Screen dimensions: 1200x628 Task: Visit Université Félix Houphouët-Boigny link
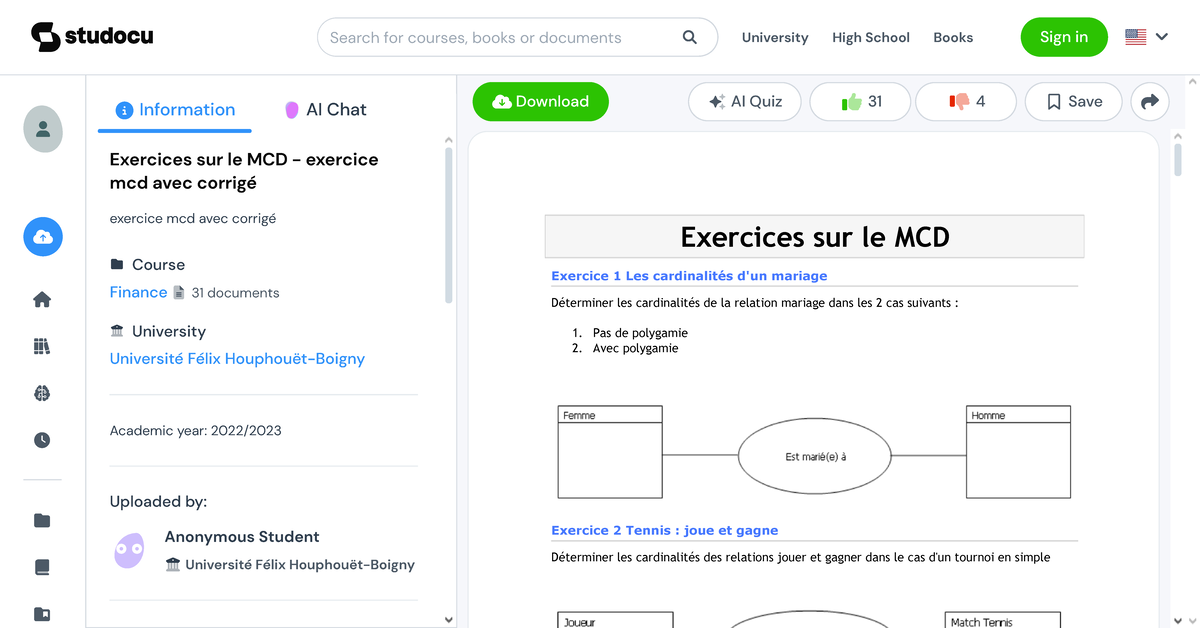(237, 358)
